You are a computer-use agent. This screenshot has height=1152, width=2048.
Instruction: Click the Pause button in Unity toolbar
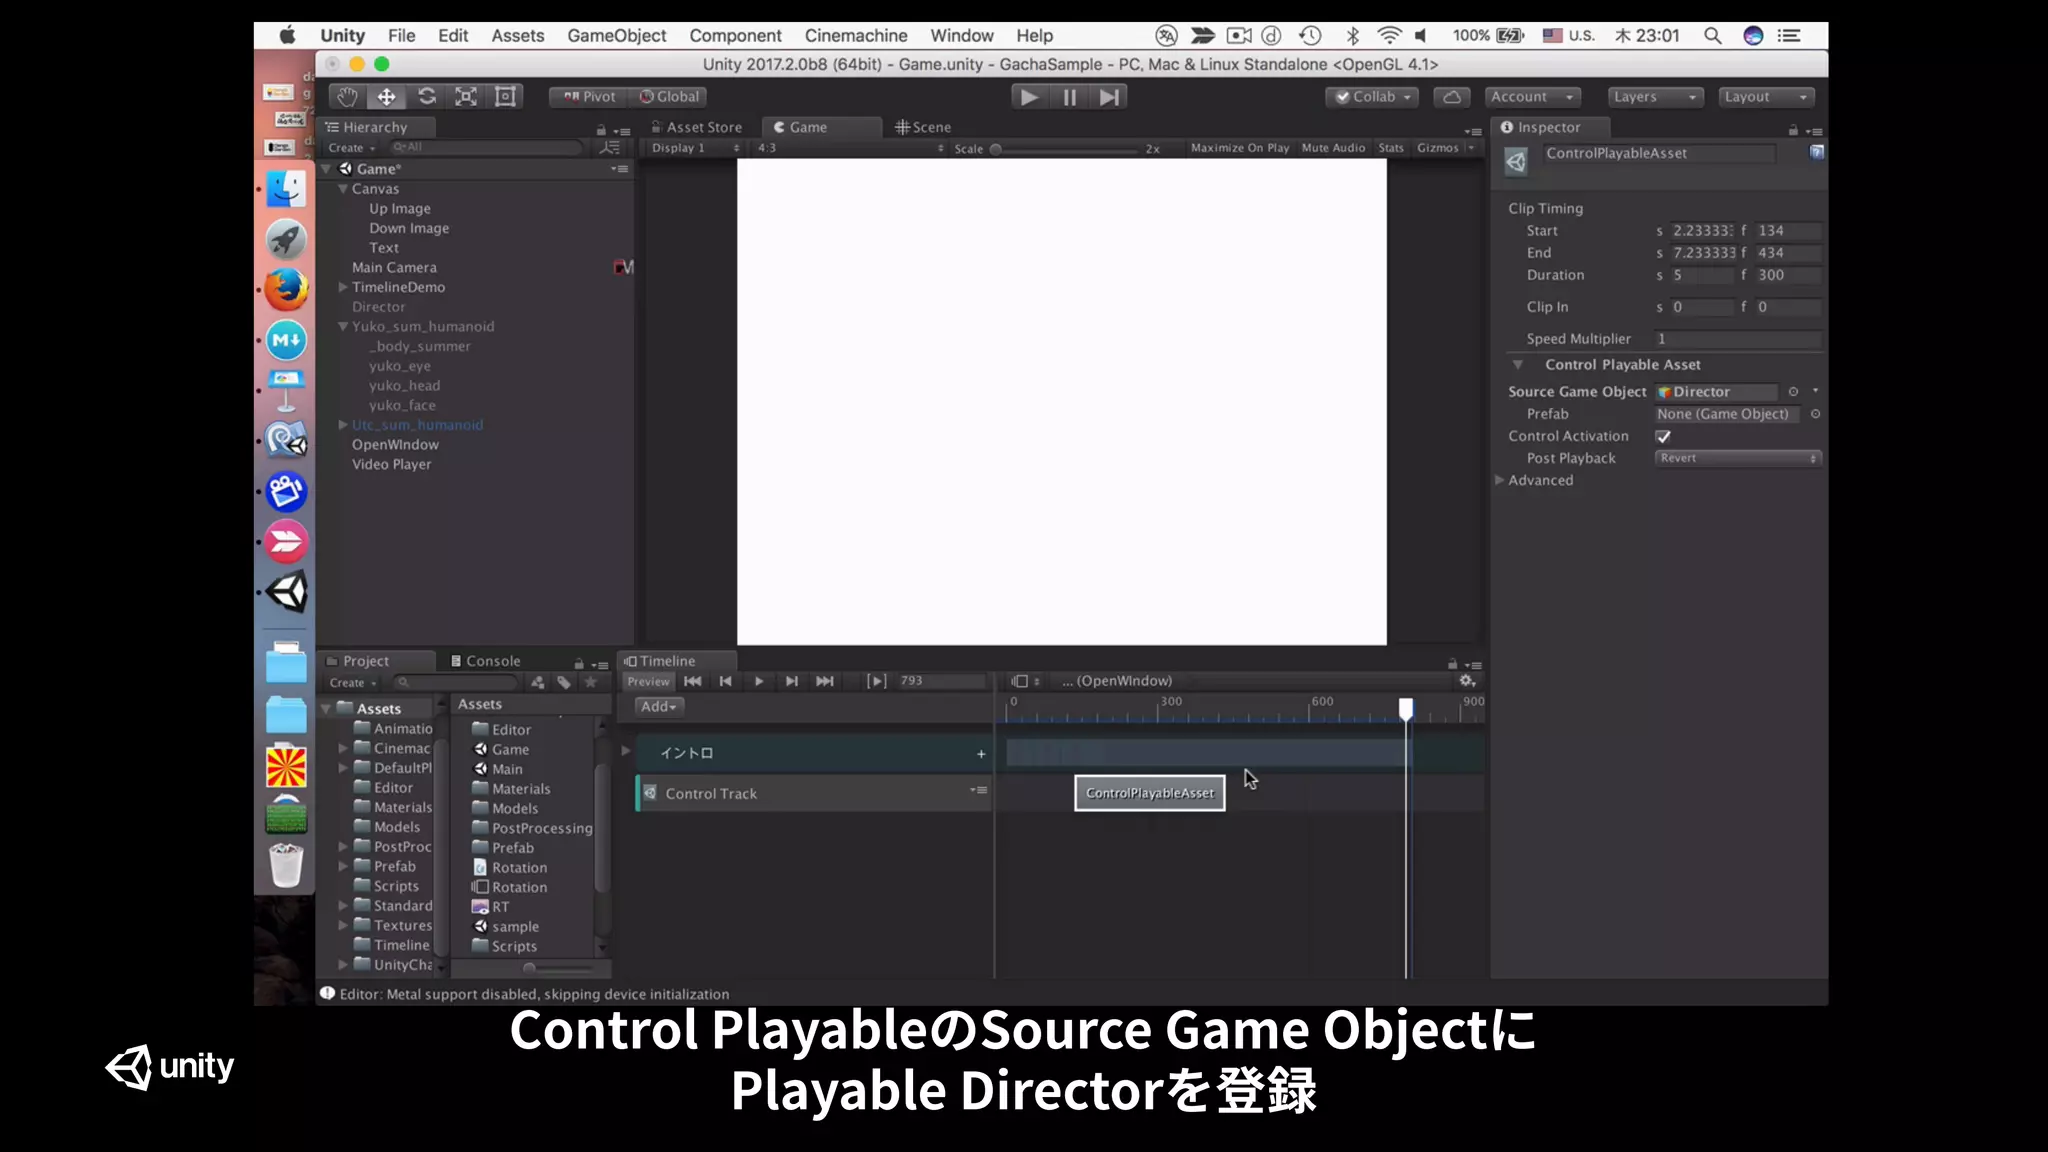[x=1069, y=97]
